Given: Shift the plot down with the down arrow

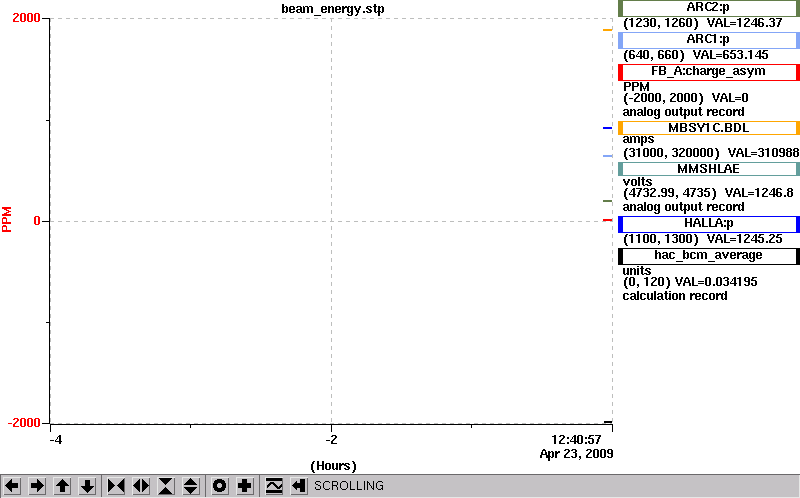Looking at the screenshot, I should click(87, 486).
